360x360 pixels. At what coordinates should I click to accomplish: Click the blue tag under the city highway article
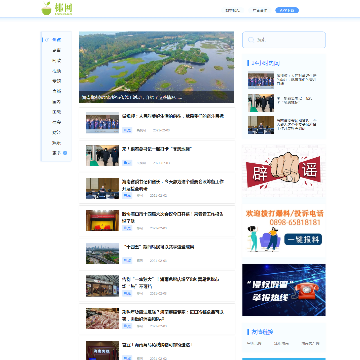[x=127, y=260]
